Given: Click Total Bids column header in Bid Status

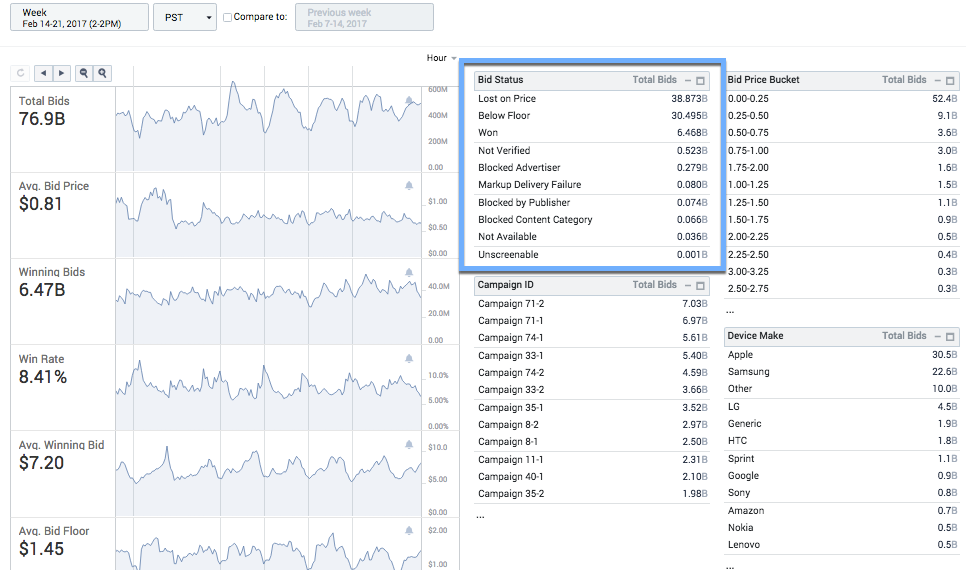Looking at the screenshot, I should [654, 80].
